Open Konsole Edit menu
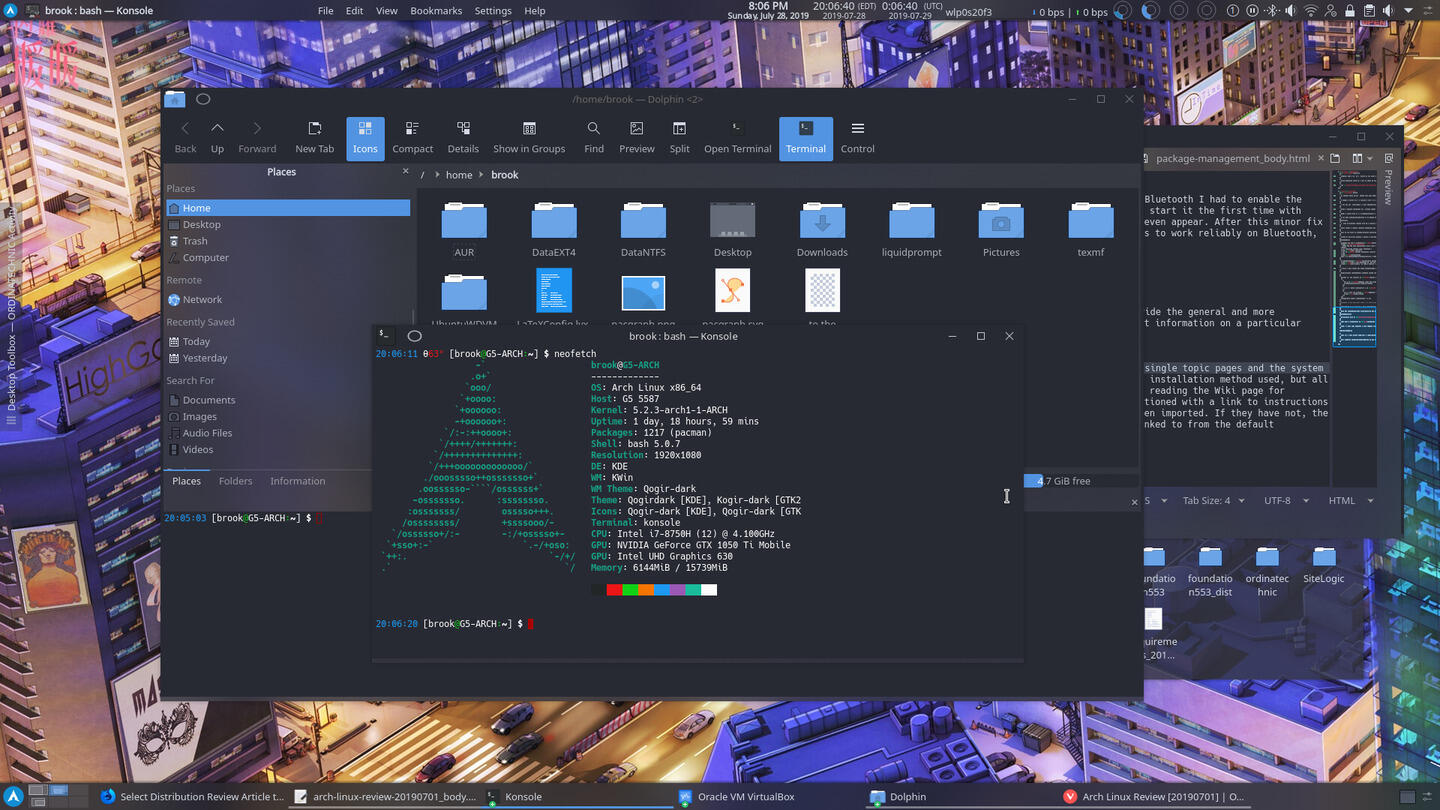This screenshot has width=1440, height=810. (354, 11)
